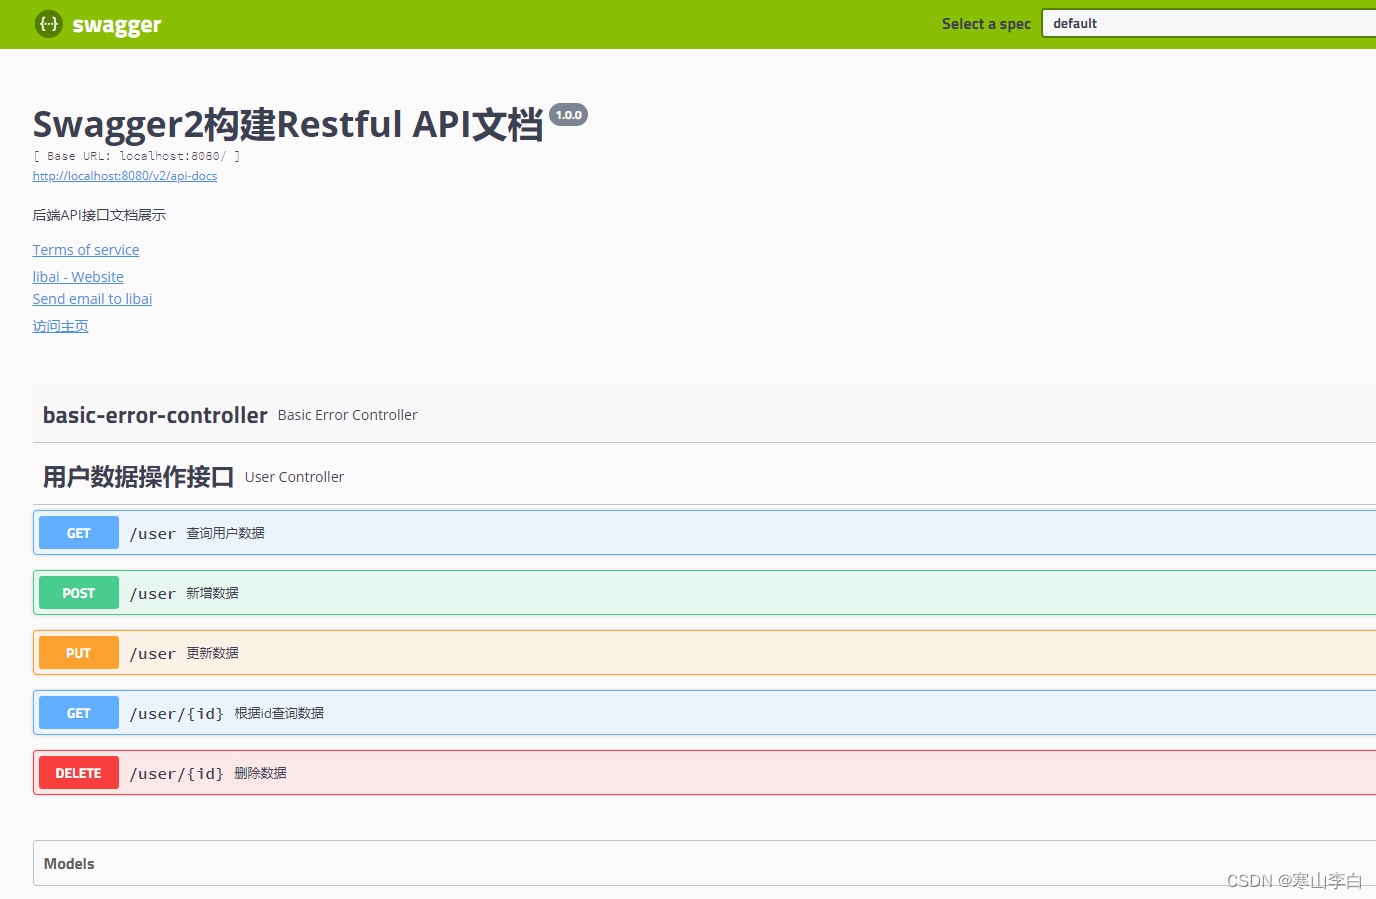Viewport: 1376px width, 899px height.
Task: Expand the POST /user 新增数据 operation
Action: tap(705, 593)
